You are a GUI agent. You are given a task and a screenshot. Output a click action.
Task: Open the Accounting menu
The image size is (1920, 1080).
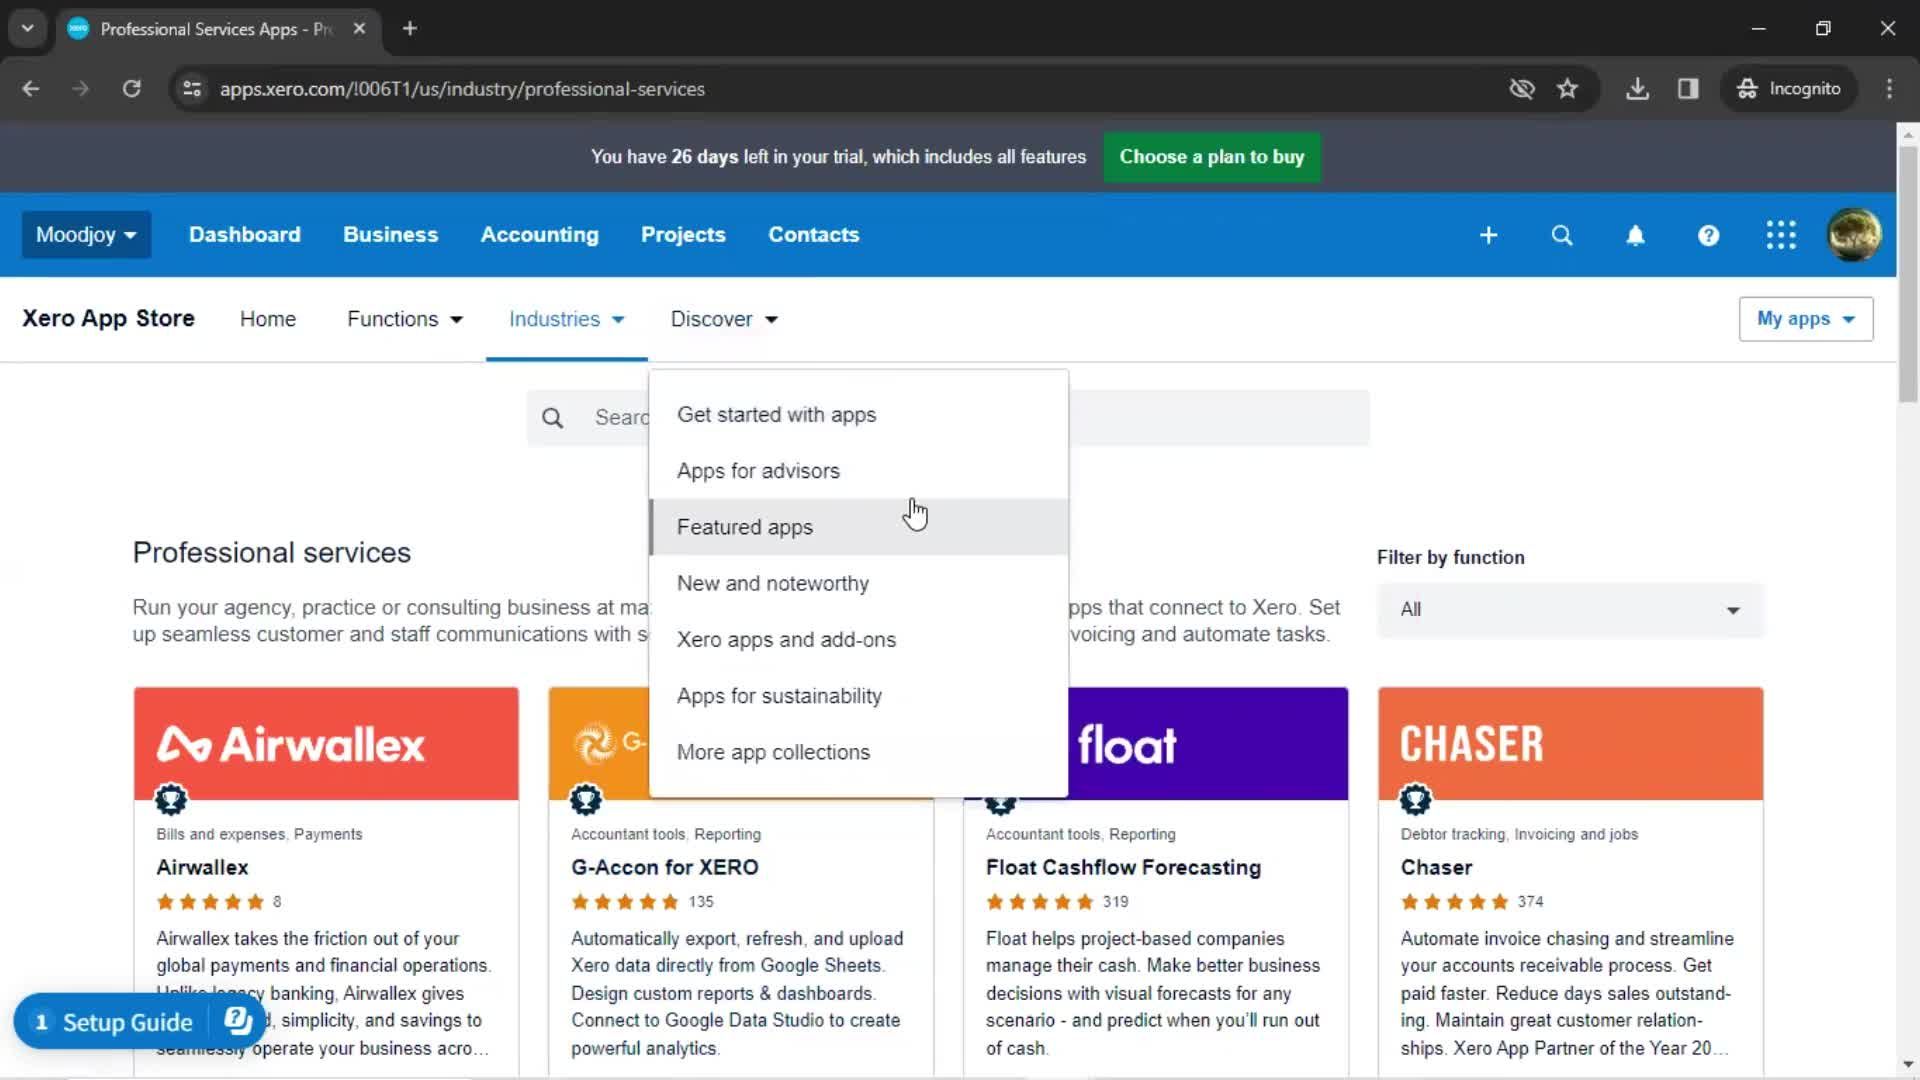[539, 235]
